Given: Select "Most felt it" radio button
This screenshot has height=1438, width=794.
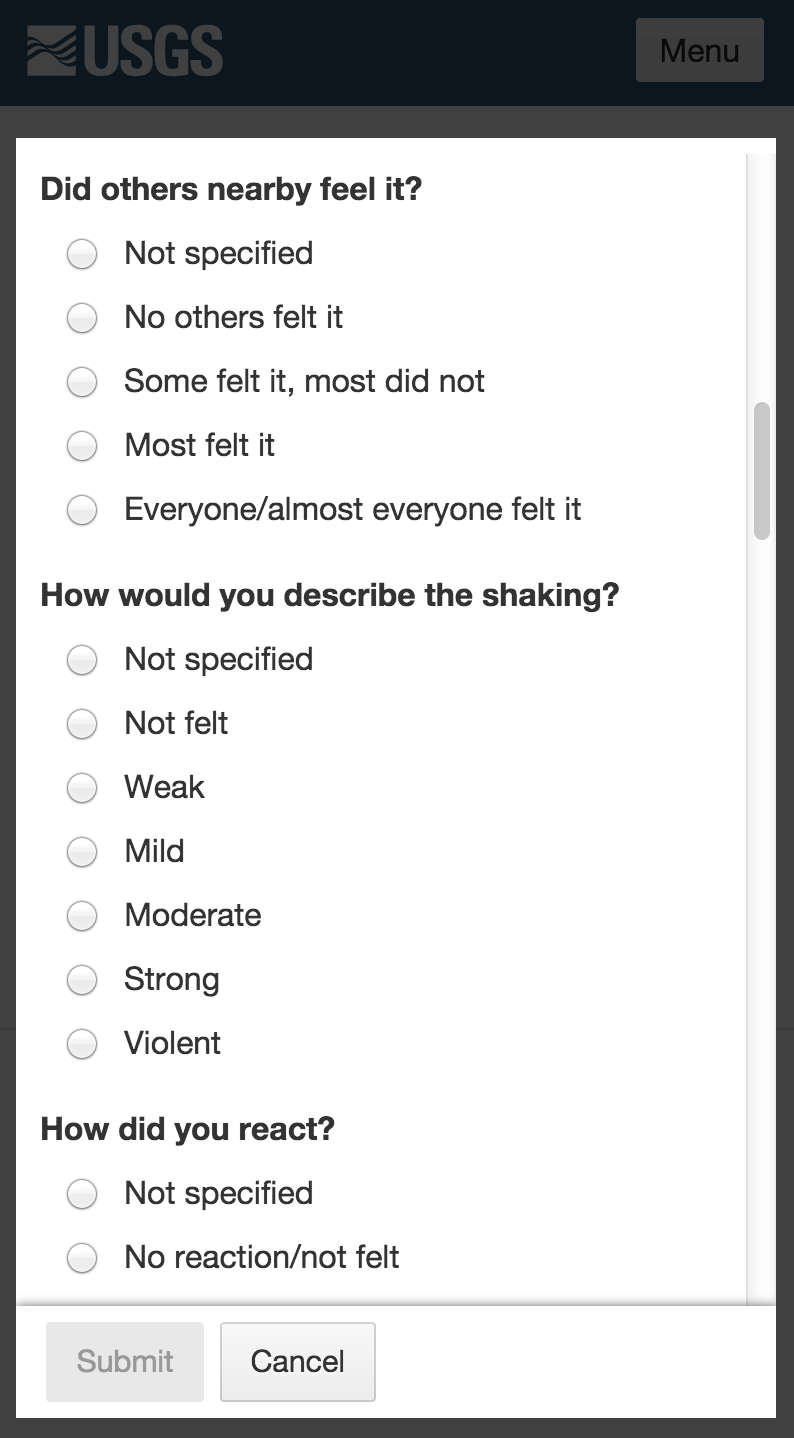Looking at the screenshot, I should click(x=82, y=446).
